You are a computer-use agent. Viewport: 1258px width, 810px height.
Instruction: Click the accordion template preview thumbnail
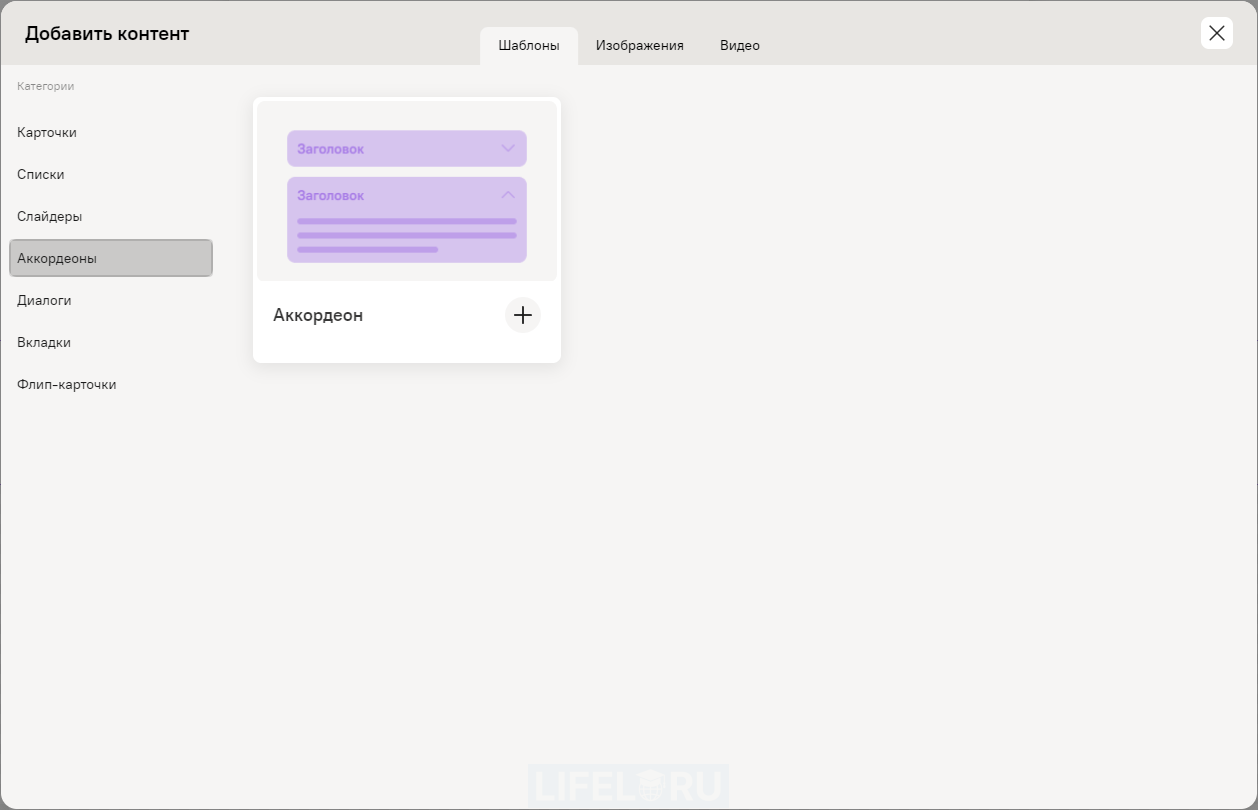(x=407, y=191)
